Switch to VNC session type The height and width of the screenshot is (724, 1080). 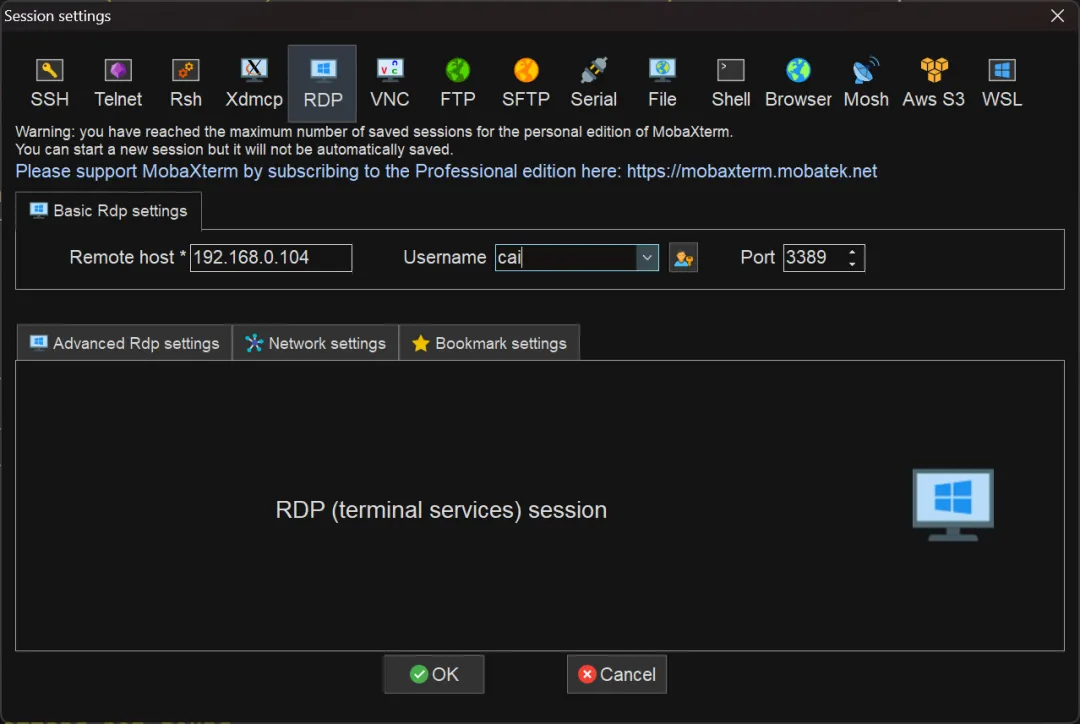pyautogui.click(x=390, y=83)
